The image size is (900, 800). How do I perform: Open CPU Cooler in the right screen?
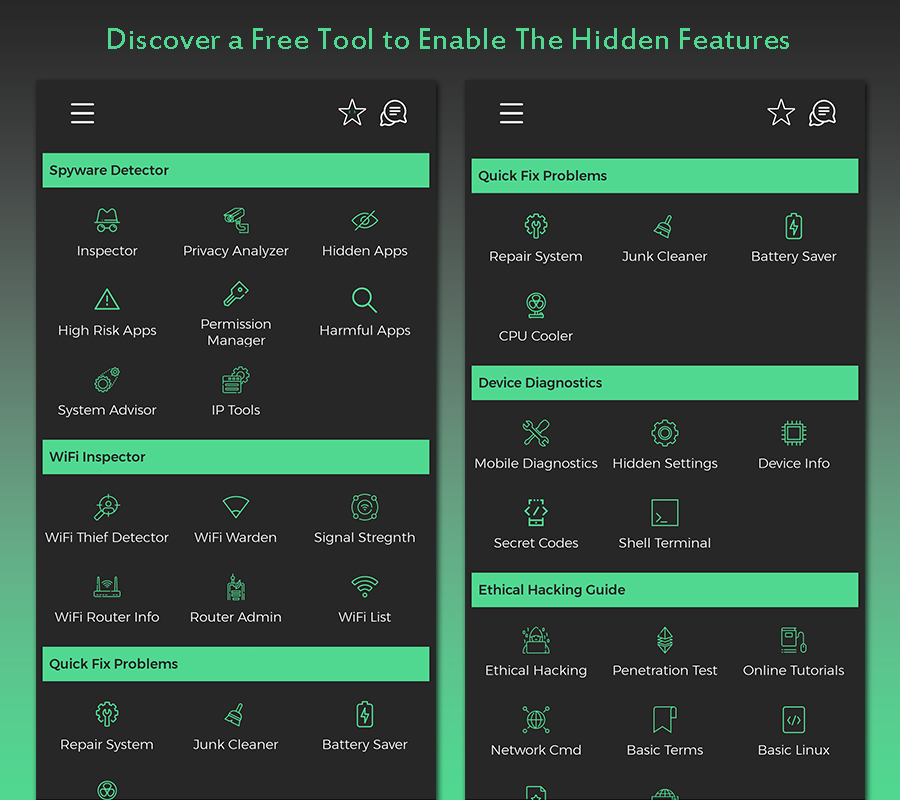[536, 318]
